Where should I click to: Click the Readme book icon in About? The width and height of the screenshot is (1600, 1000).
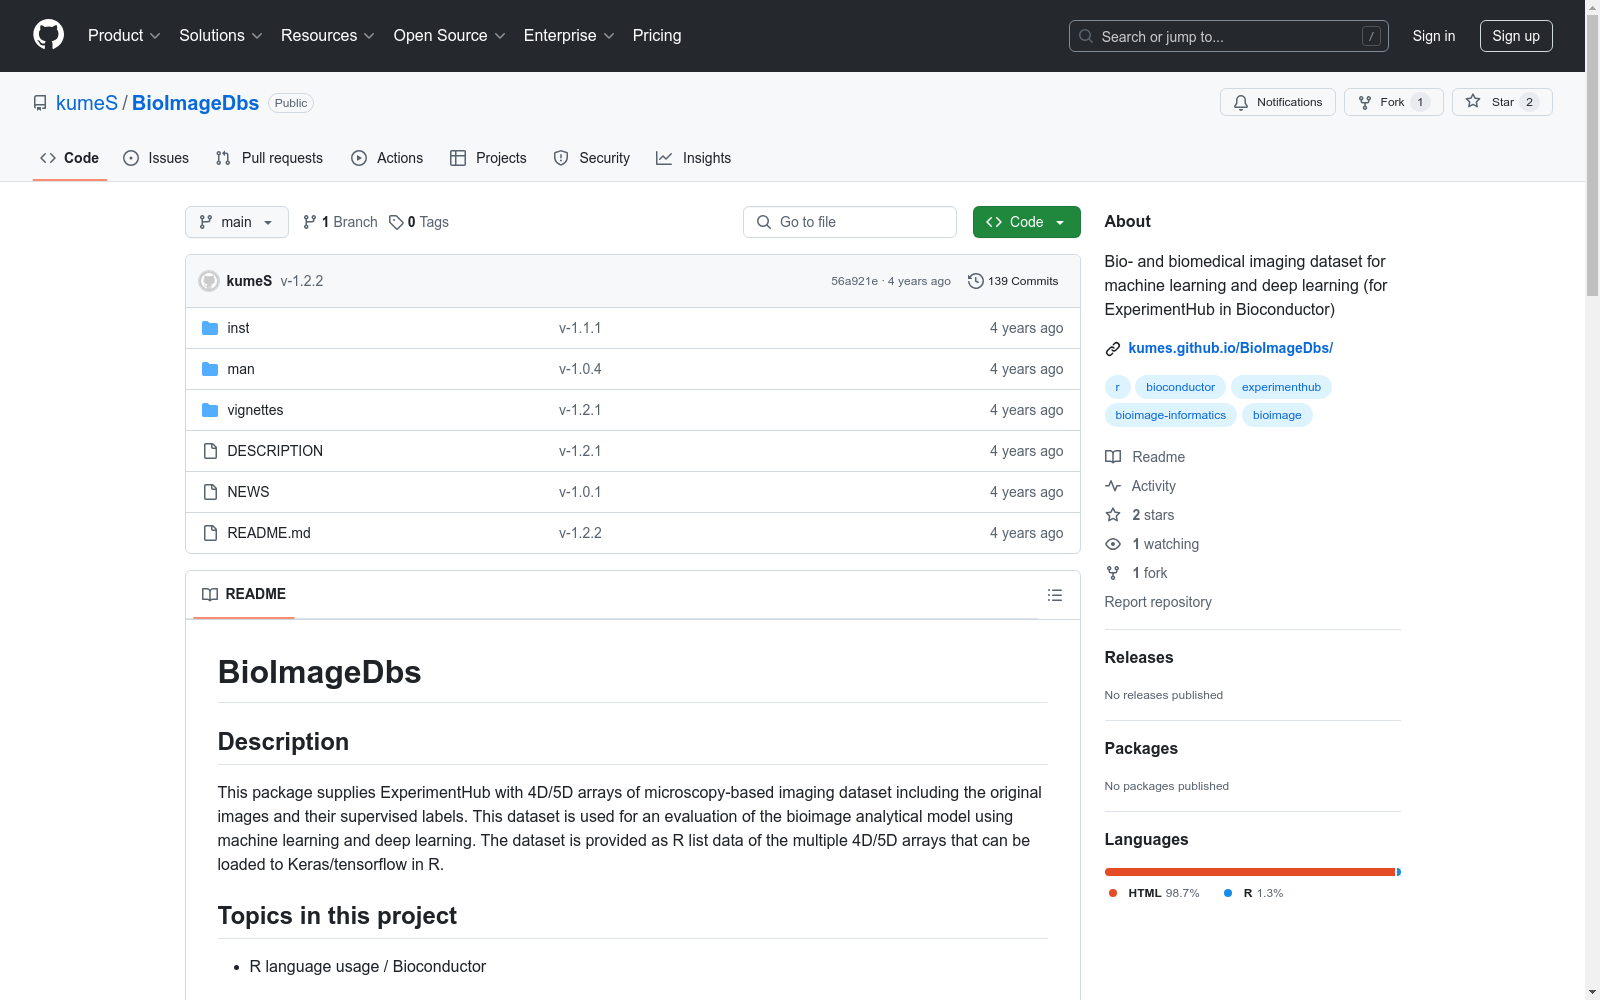point(1113,457)
